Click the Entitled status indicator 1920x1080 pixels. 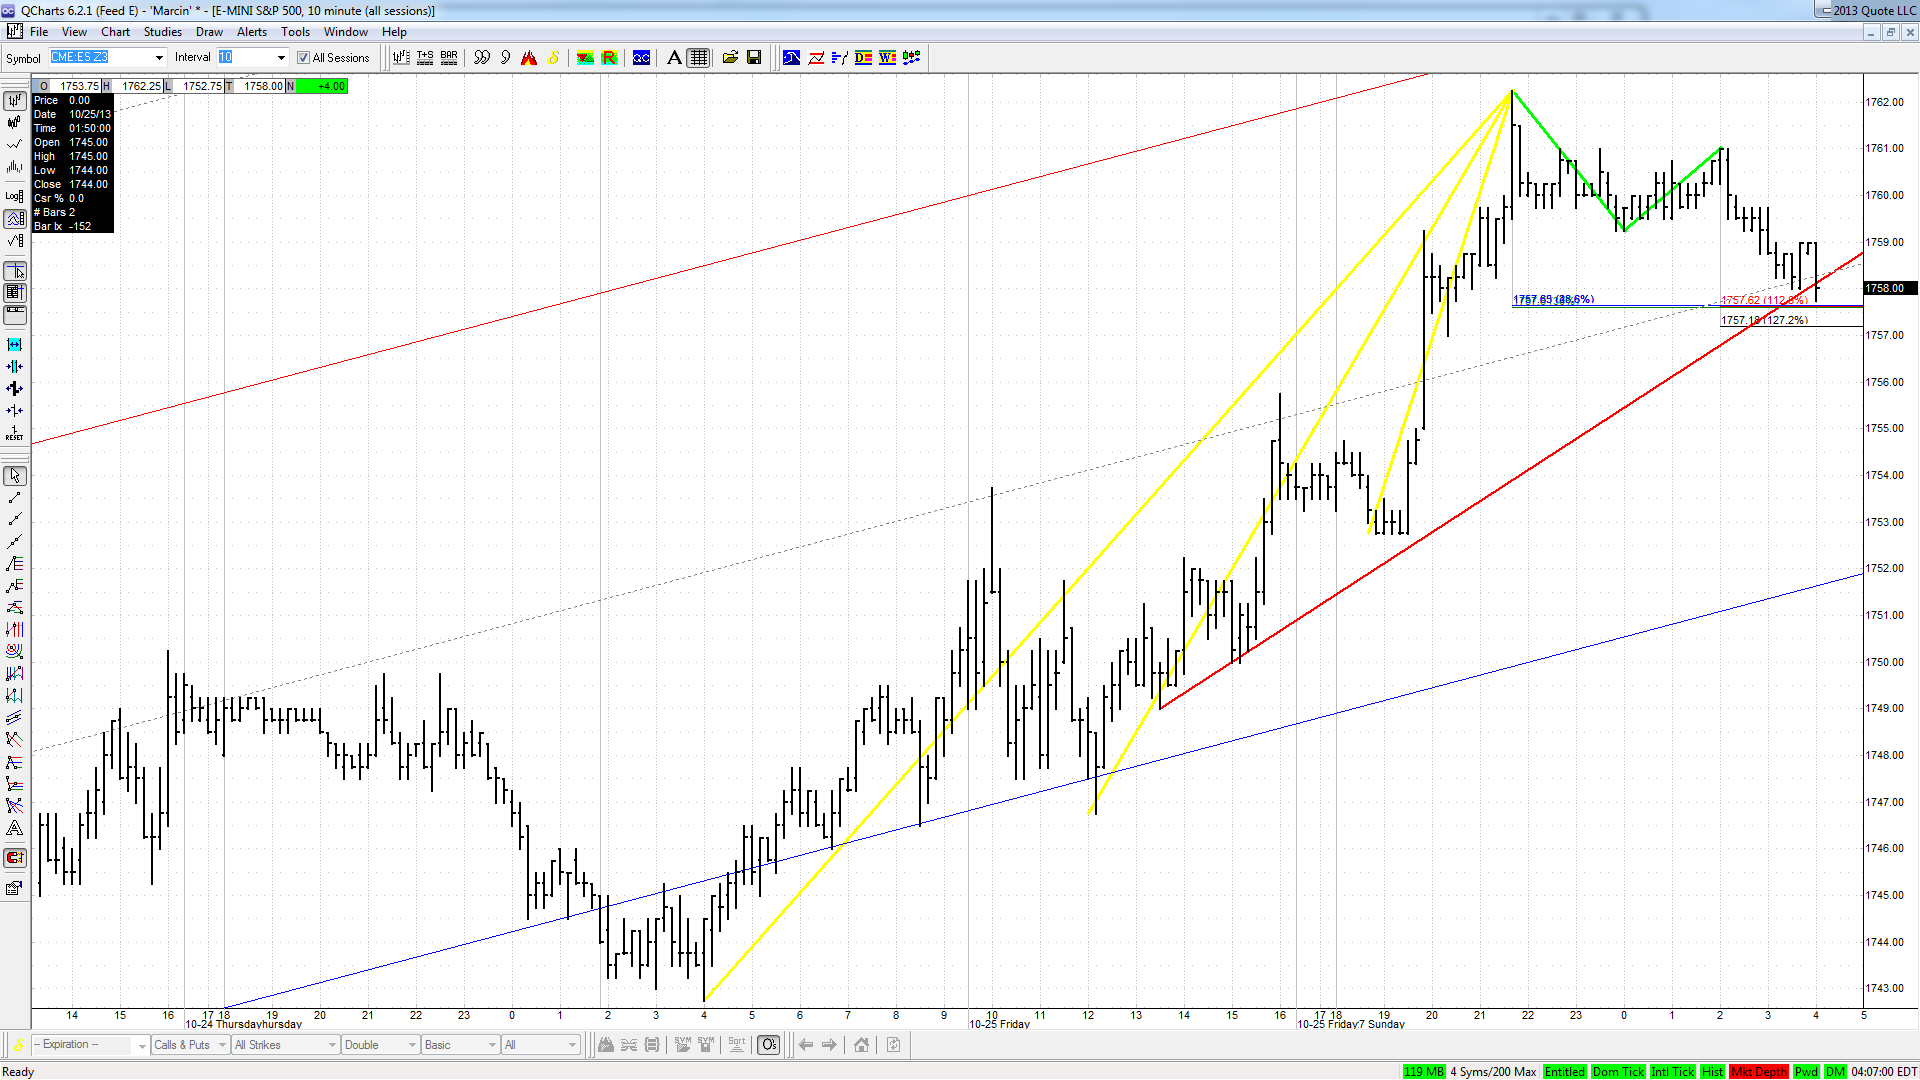tap(1565, 1072)
